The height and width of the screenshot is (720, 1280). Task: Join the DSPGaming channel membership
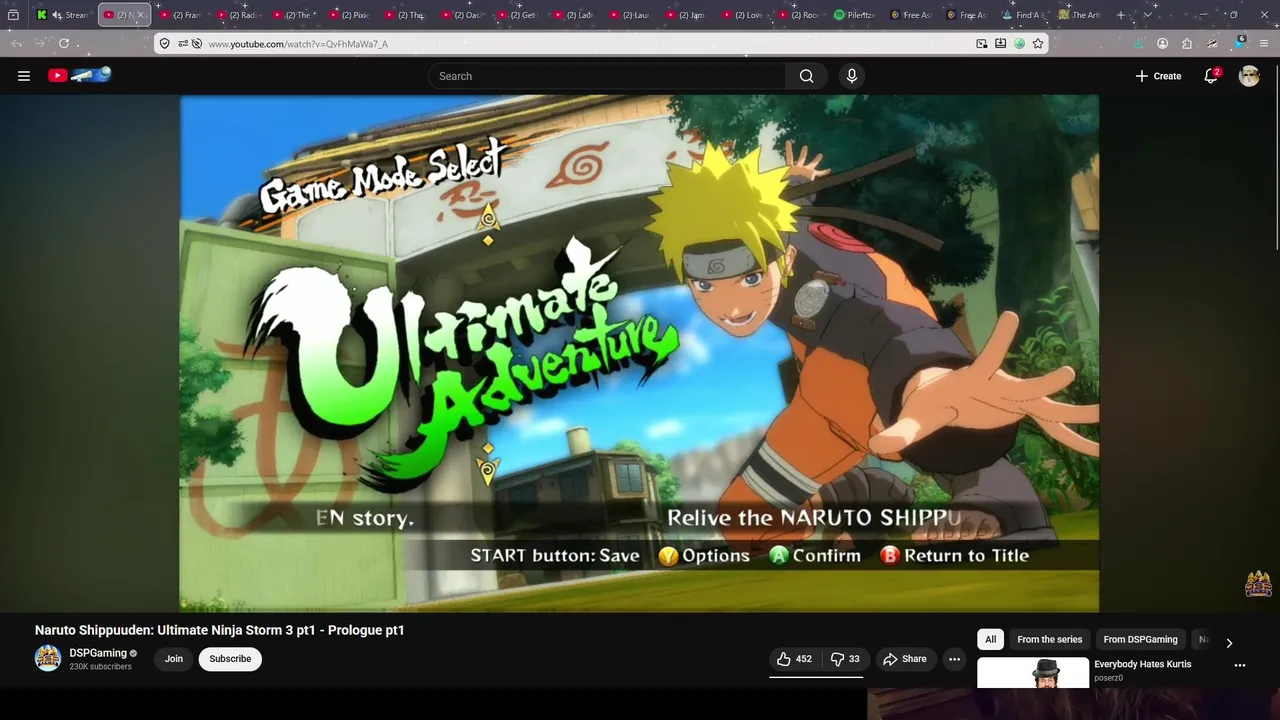tap(174, 659)
